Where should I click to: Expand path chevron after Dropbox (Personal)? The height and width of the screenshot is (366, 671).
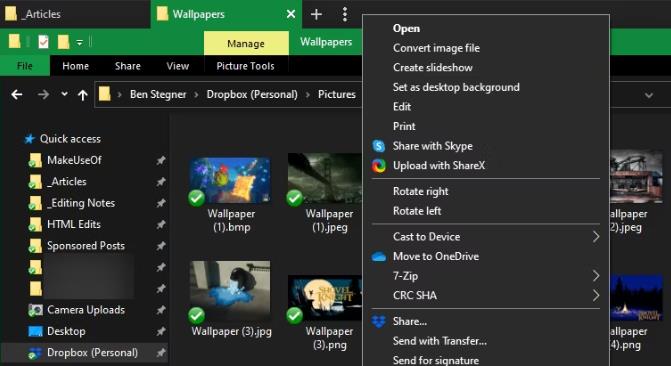pyautogui.click(x=307, y=95)
